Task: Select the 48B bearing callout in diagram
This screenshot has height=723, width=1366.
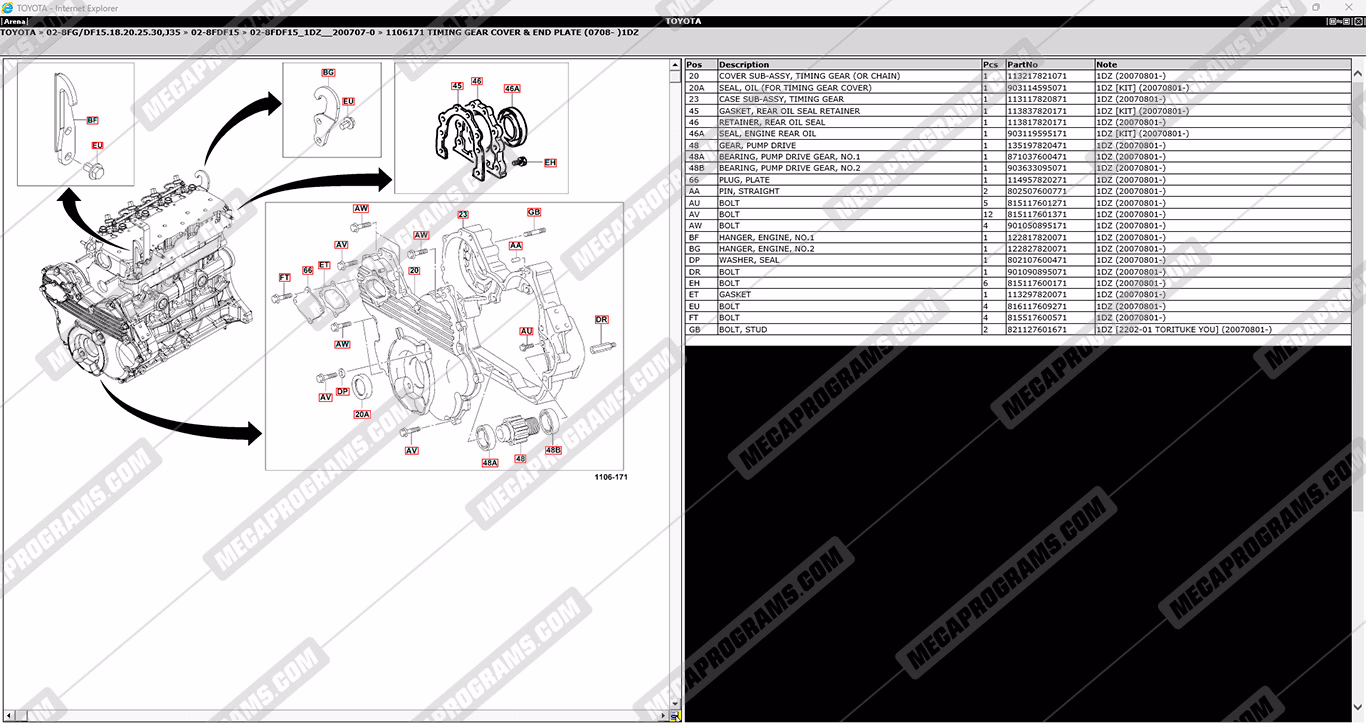Action: pyautogui.click(x=553, y=450)
